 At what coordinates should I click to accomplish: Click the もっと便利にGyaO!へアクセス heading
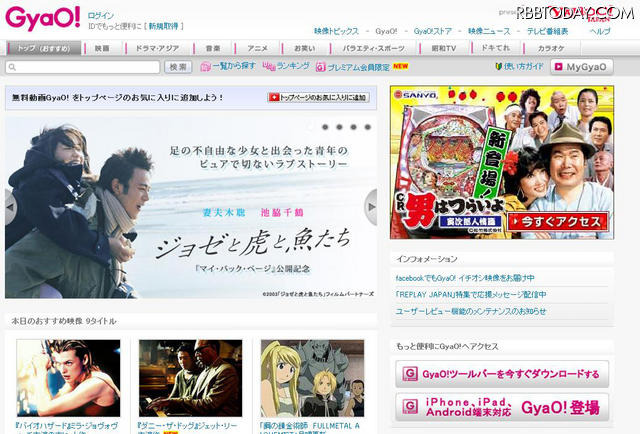tap(447, 346)
